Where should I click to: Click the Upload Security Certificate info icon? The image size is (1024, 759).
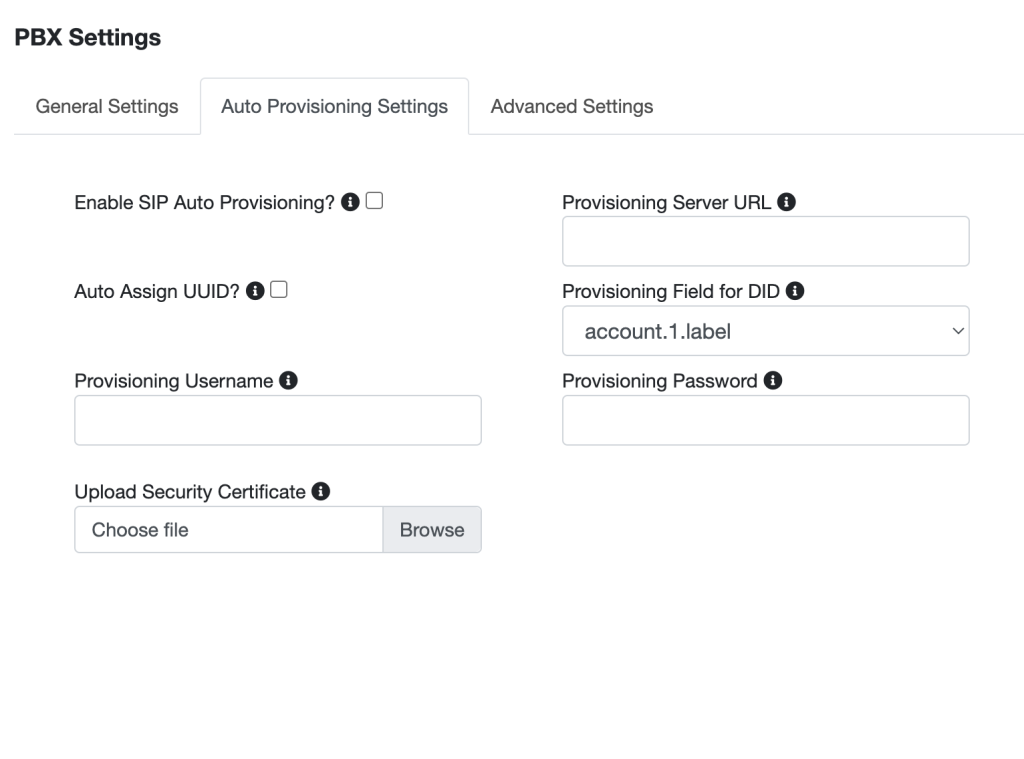click(320, 491)
